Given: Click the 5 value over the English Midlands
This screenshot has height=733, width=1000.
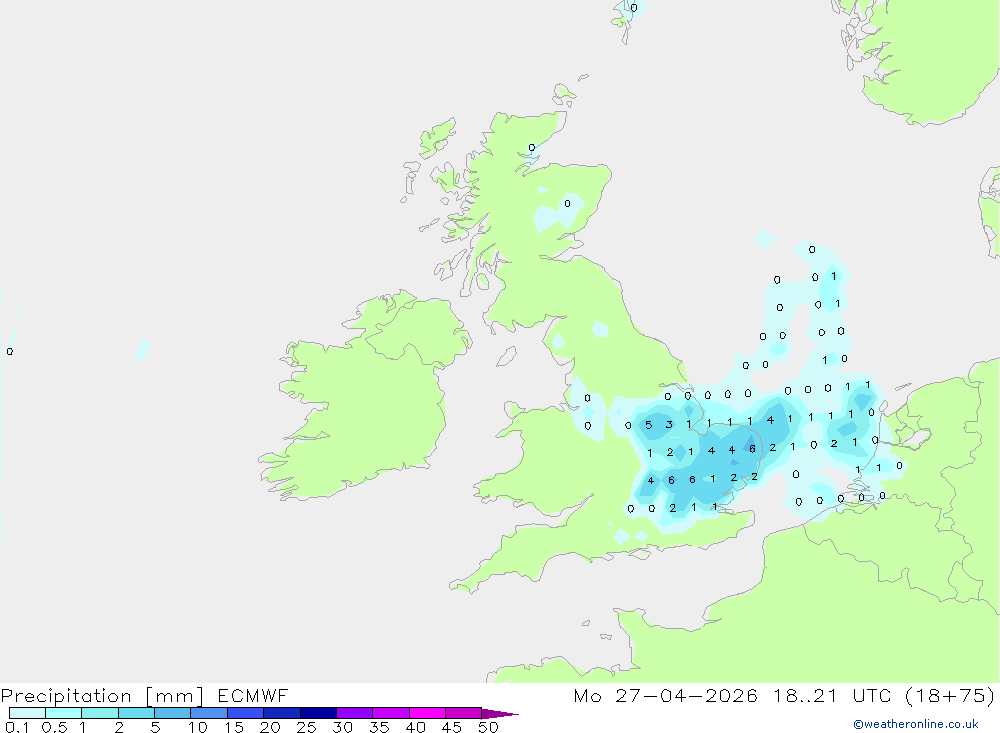Looking at the screenshot, I should pyautogui.click(x=649, y=425).
